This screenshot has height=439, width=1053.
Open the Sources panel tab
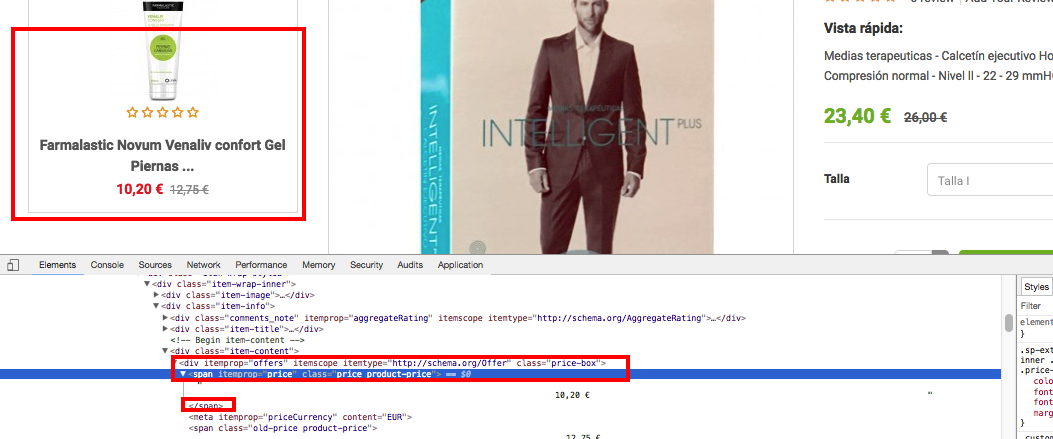tap(155, 265)
